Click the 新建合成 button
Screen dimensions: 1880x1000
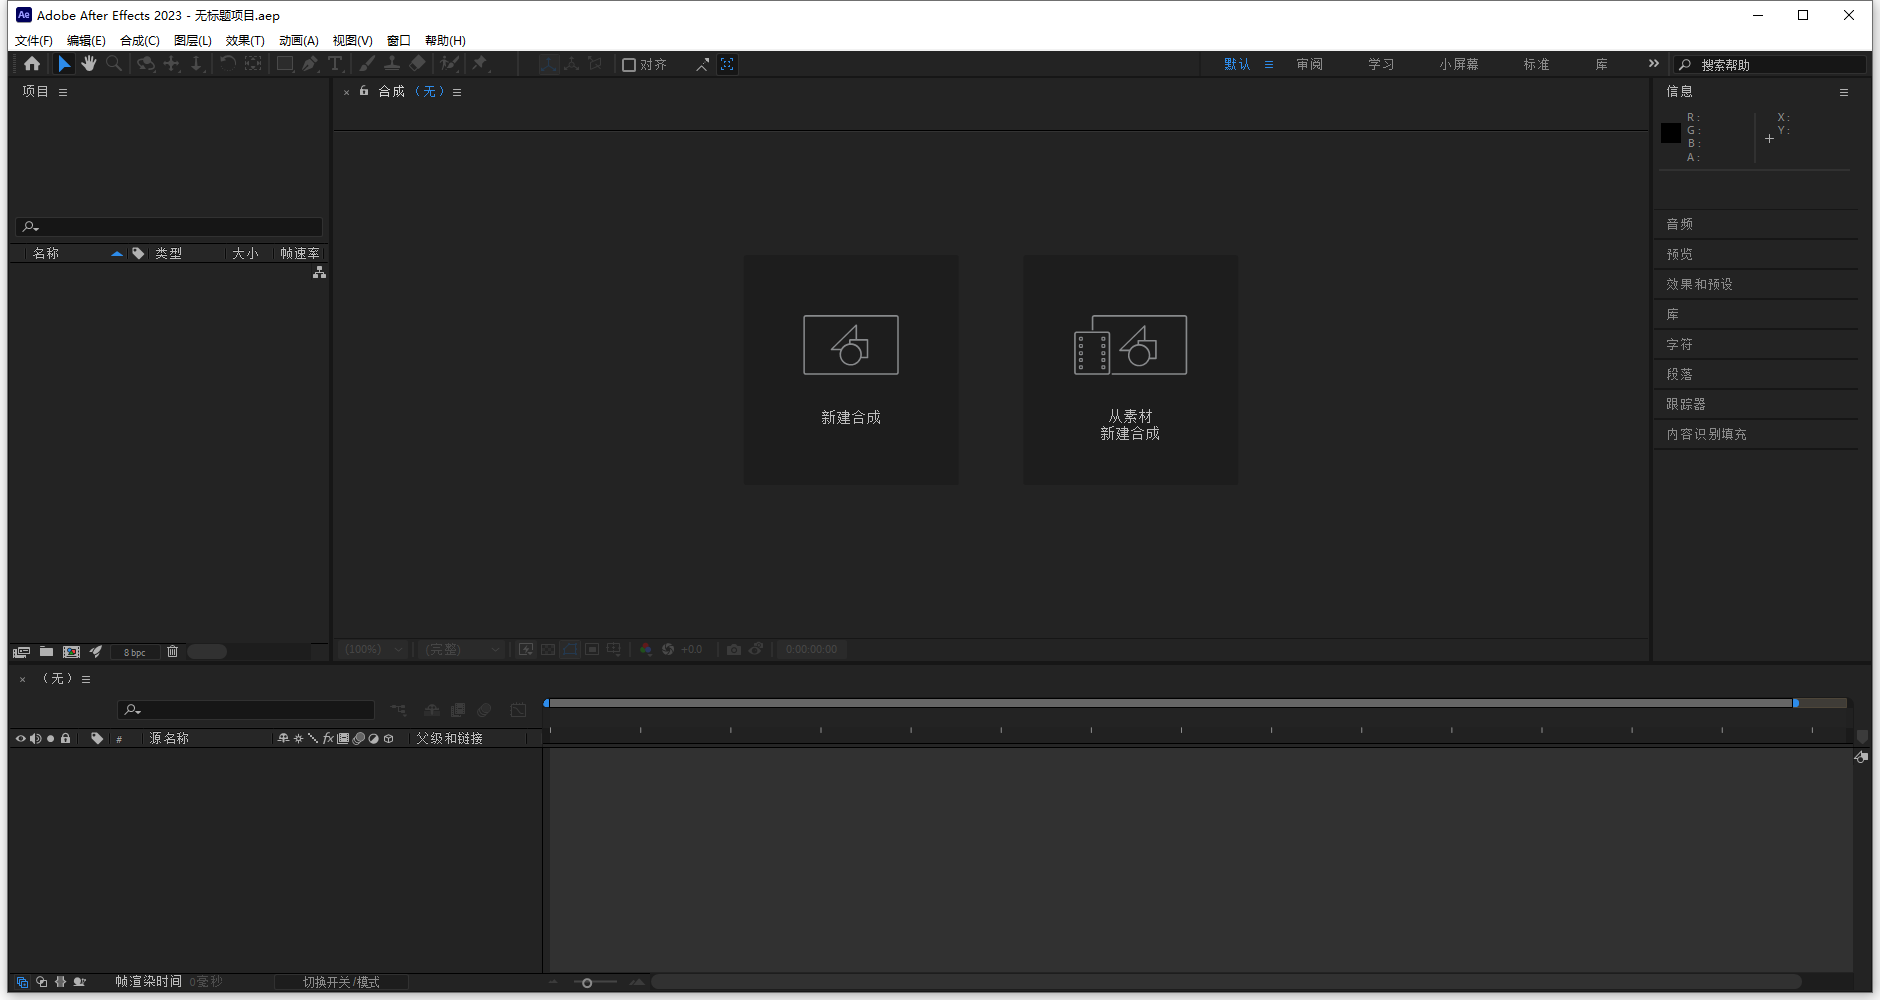pos(851,370)
